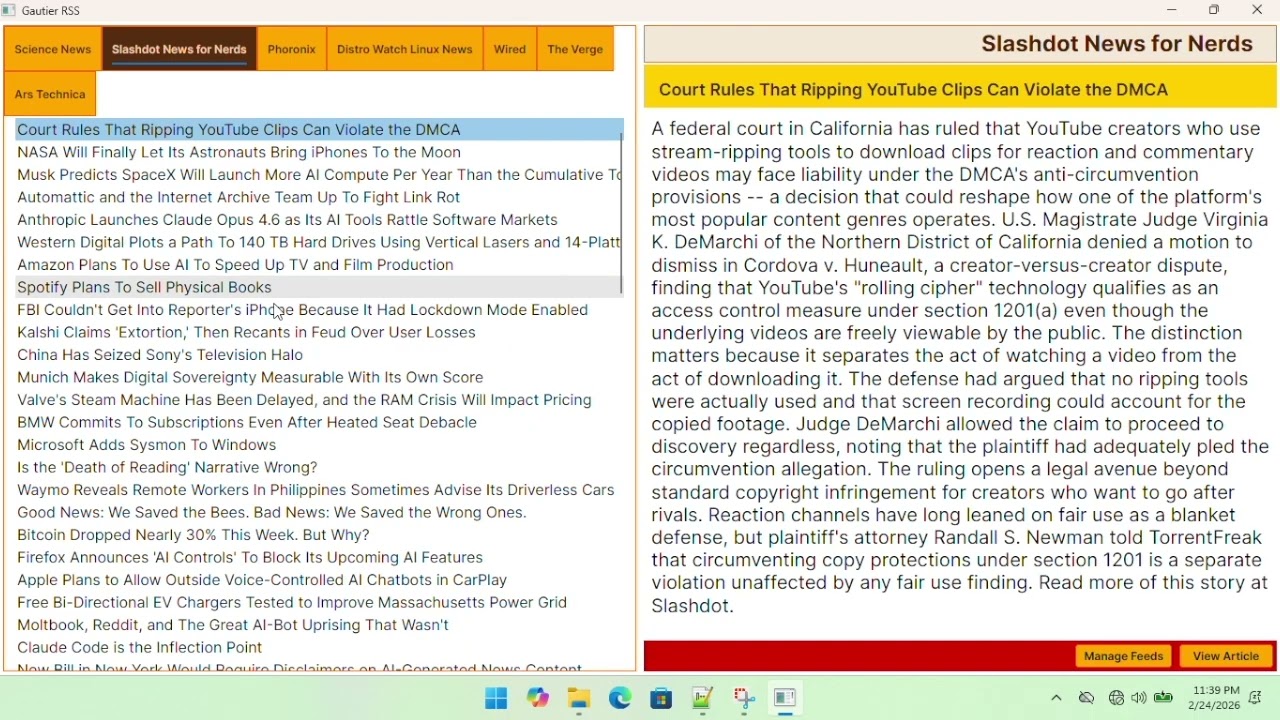
Task: Select the Court Rules YouTube Clips headline row
Action: (319, 130)
